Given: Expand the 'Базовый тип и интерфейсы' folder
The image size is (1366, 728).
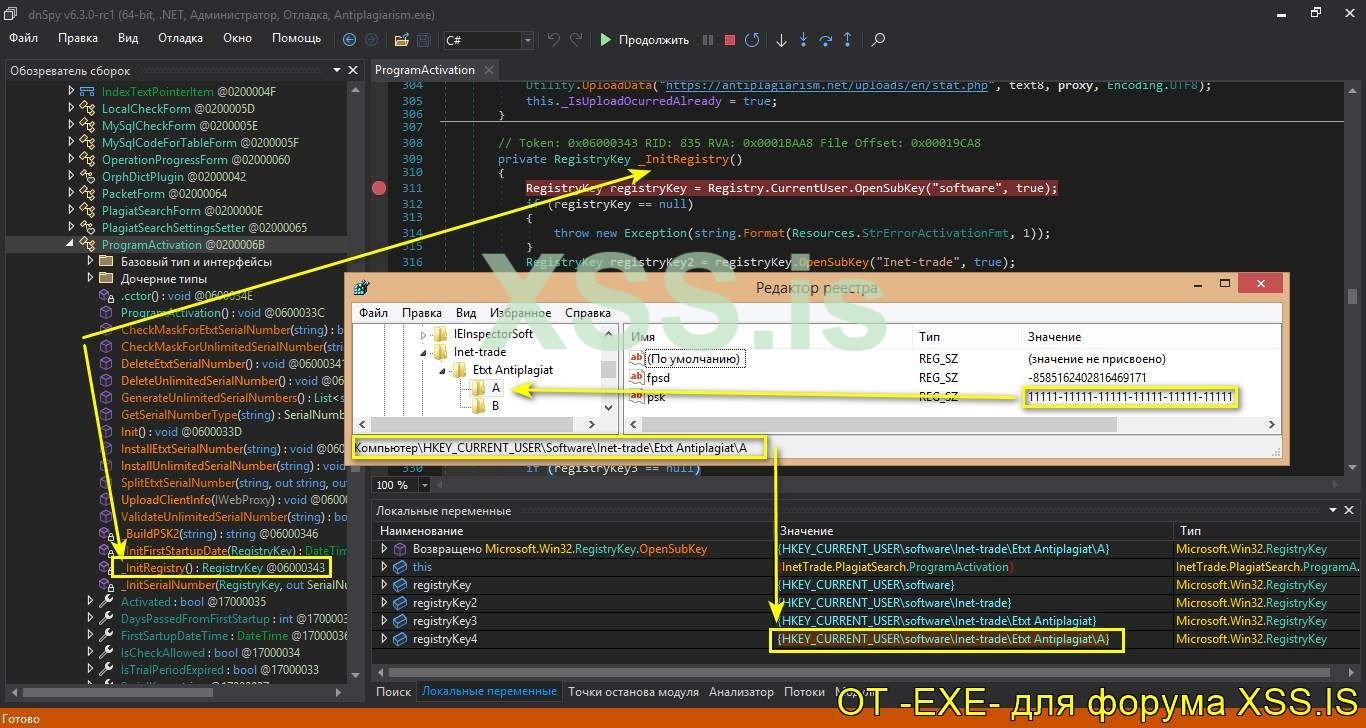Looking at the screenshot, I should [x=90, y=261].
